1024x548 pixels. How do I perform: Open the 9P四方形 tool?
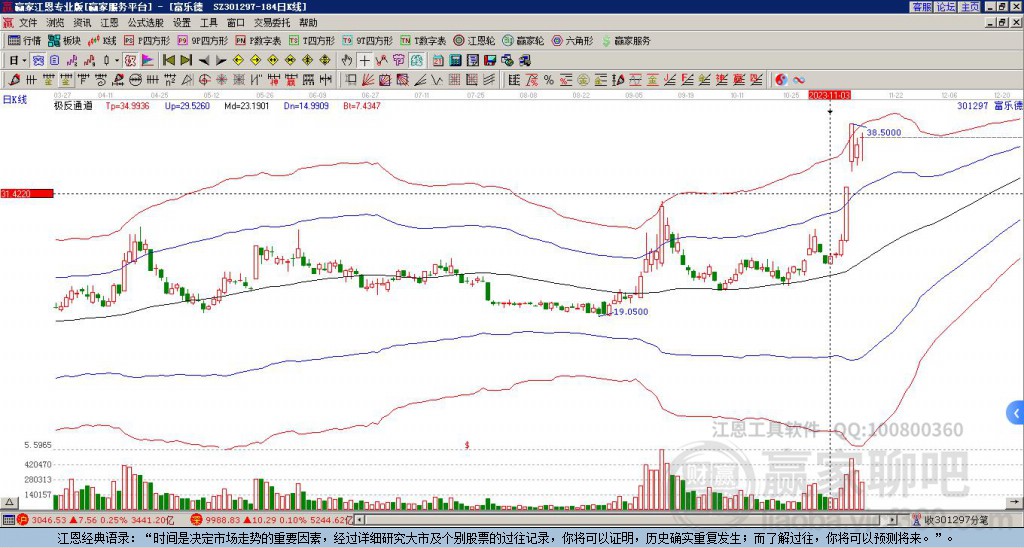[202, 40]
